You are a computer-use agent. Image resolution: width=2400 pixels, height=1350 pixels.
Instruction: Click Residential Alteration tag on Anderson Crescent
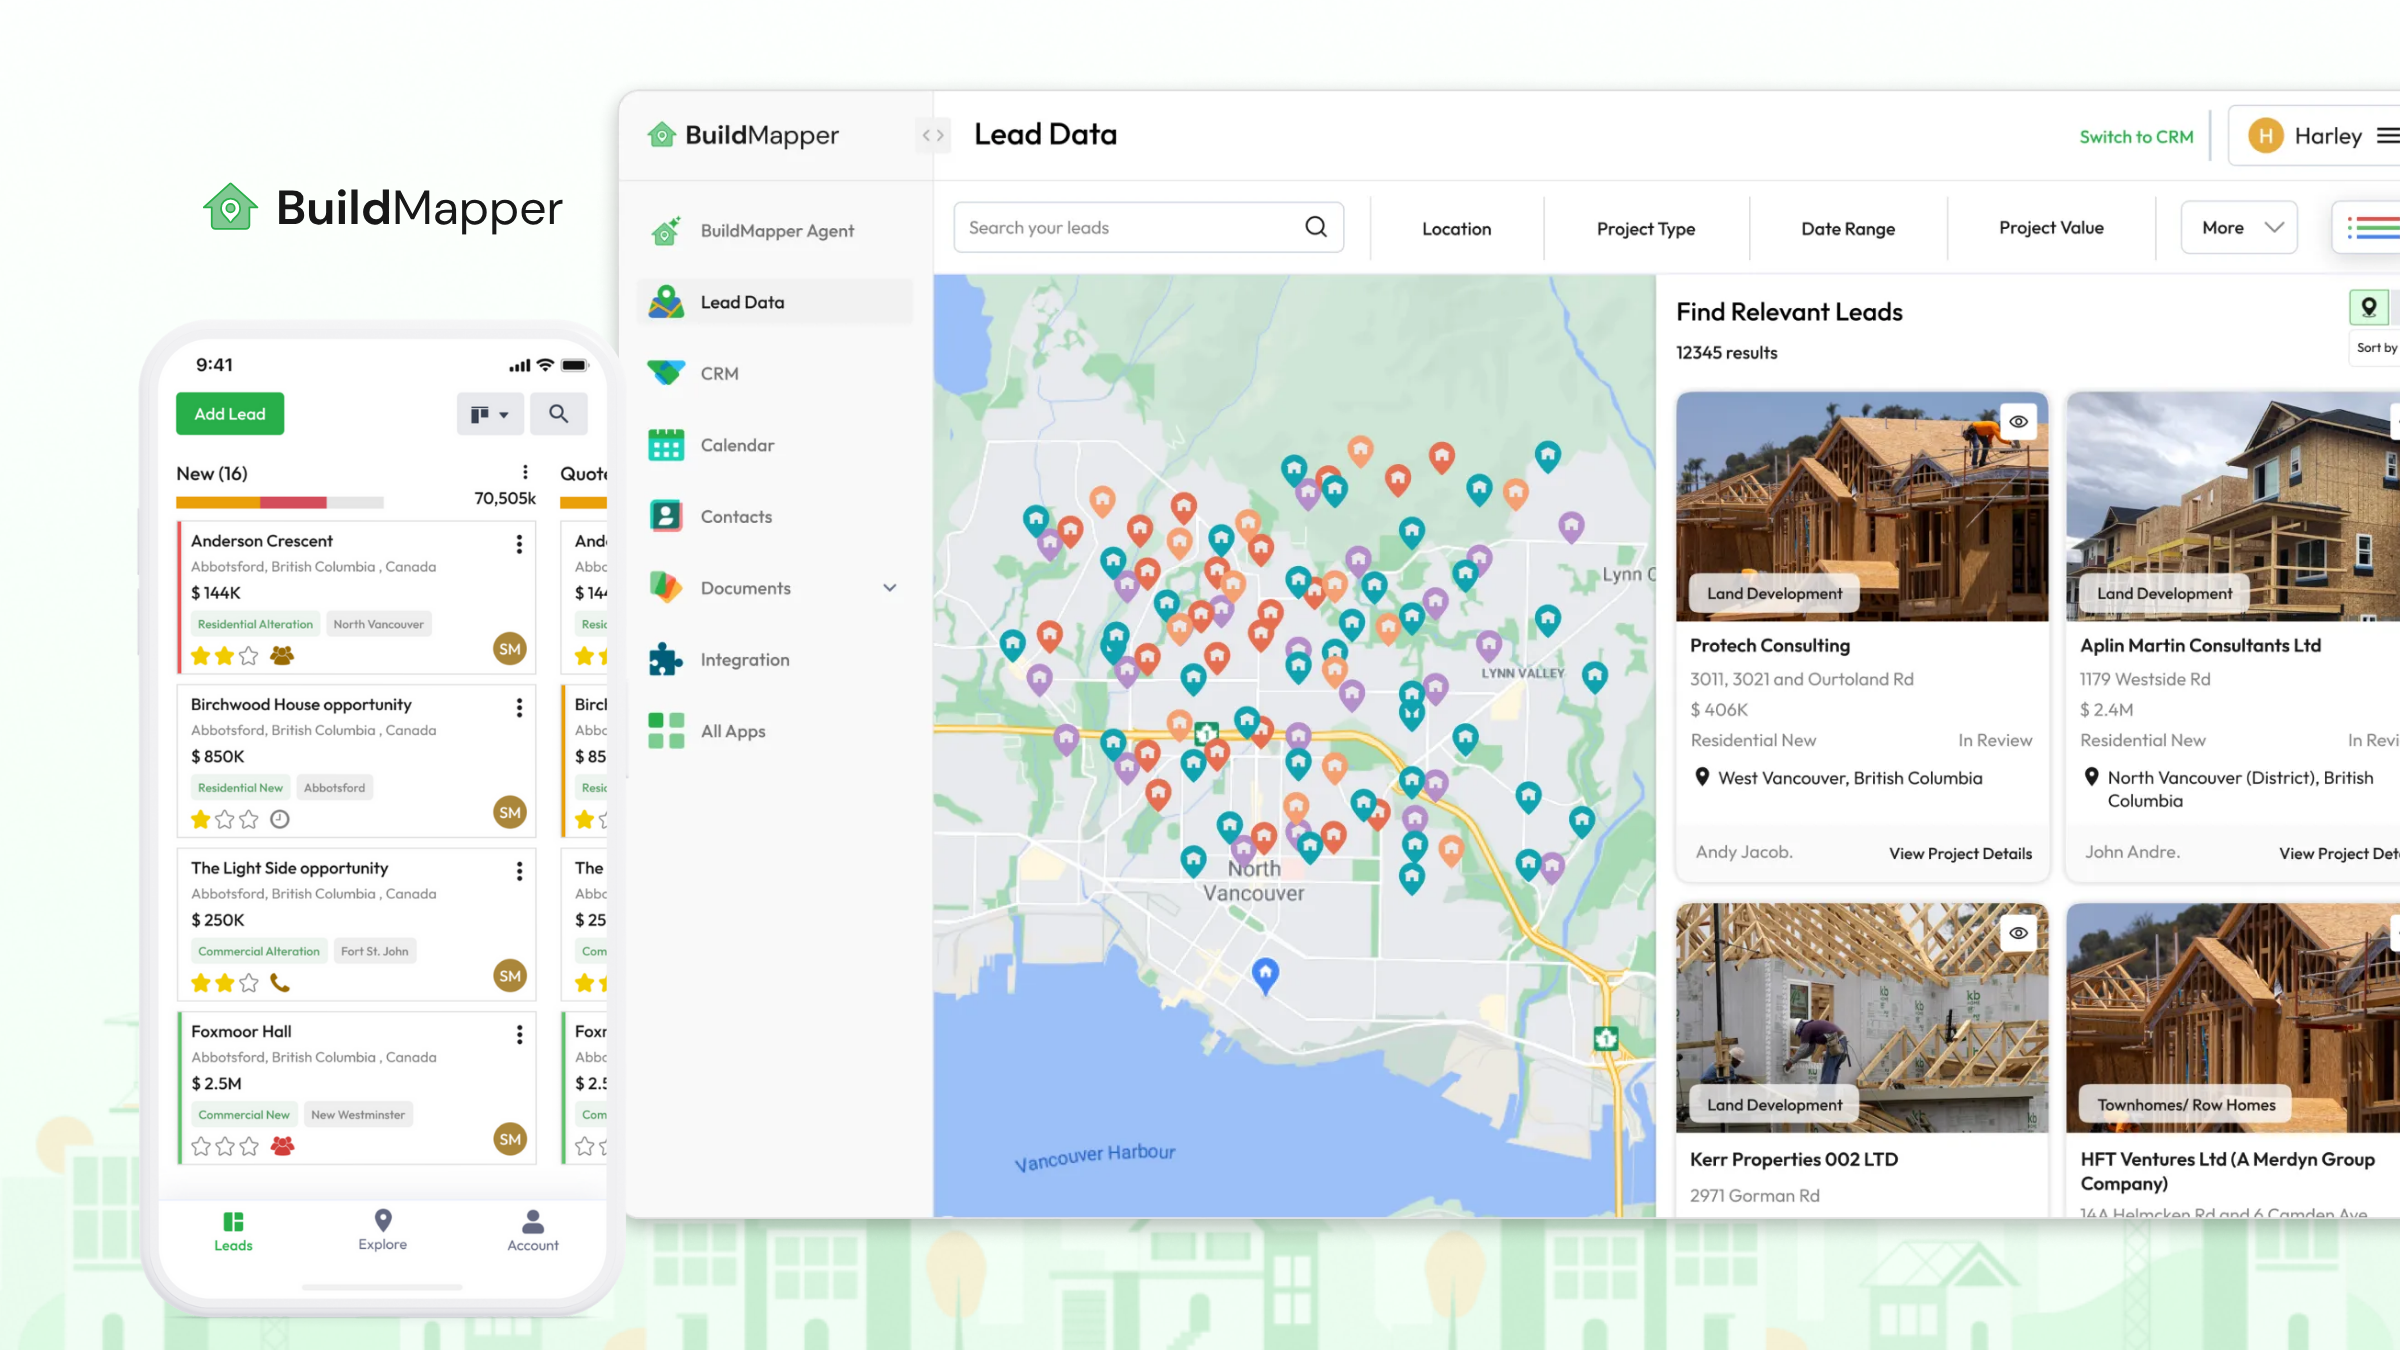point(255,624)
